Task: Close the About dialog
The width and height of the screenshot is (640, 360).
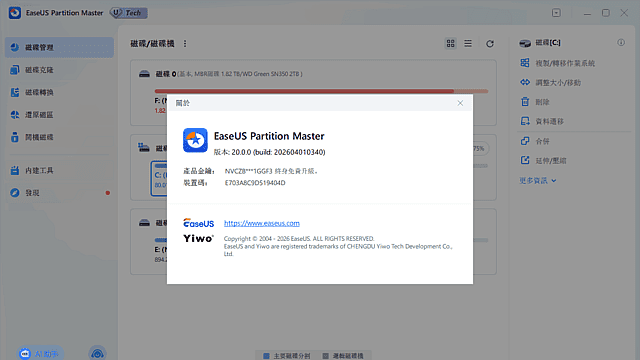Action: tap(460, 103)
